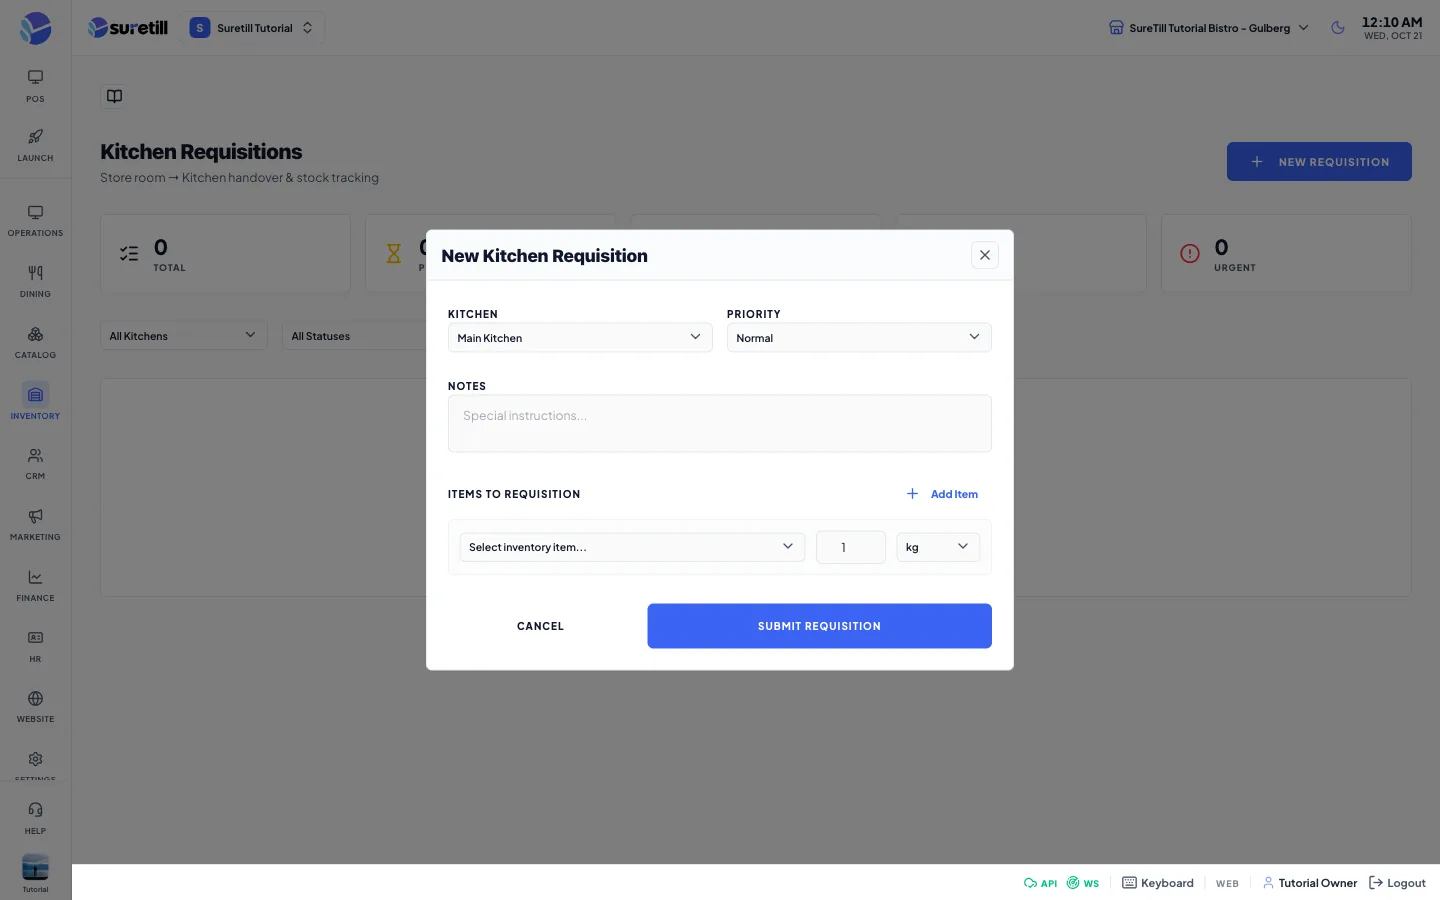Click the Submit Requisition button

(819, 626)
